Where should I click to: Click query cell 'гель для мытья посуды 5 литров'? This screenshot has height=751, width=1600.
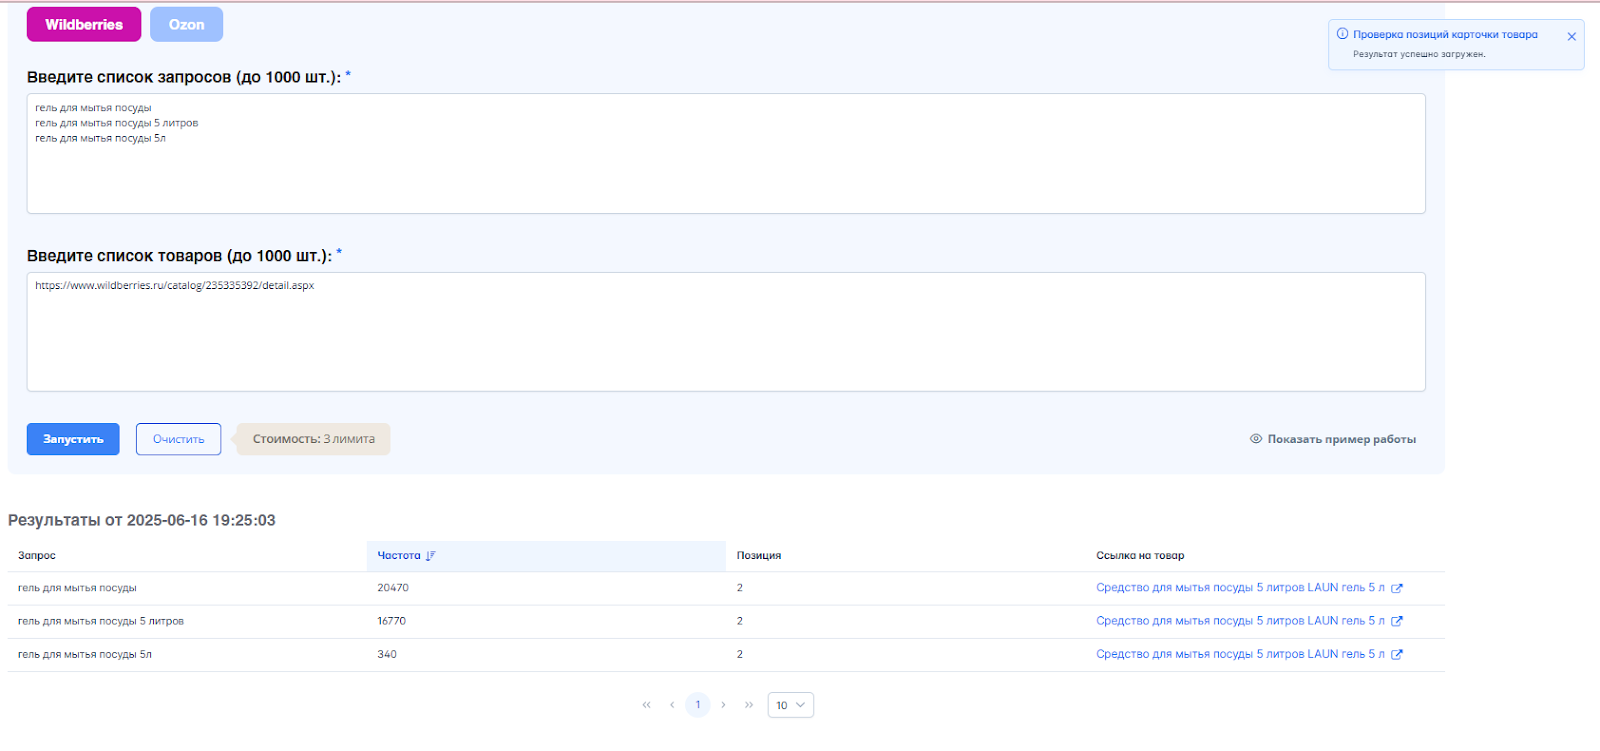101,621
